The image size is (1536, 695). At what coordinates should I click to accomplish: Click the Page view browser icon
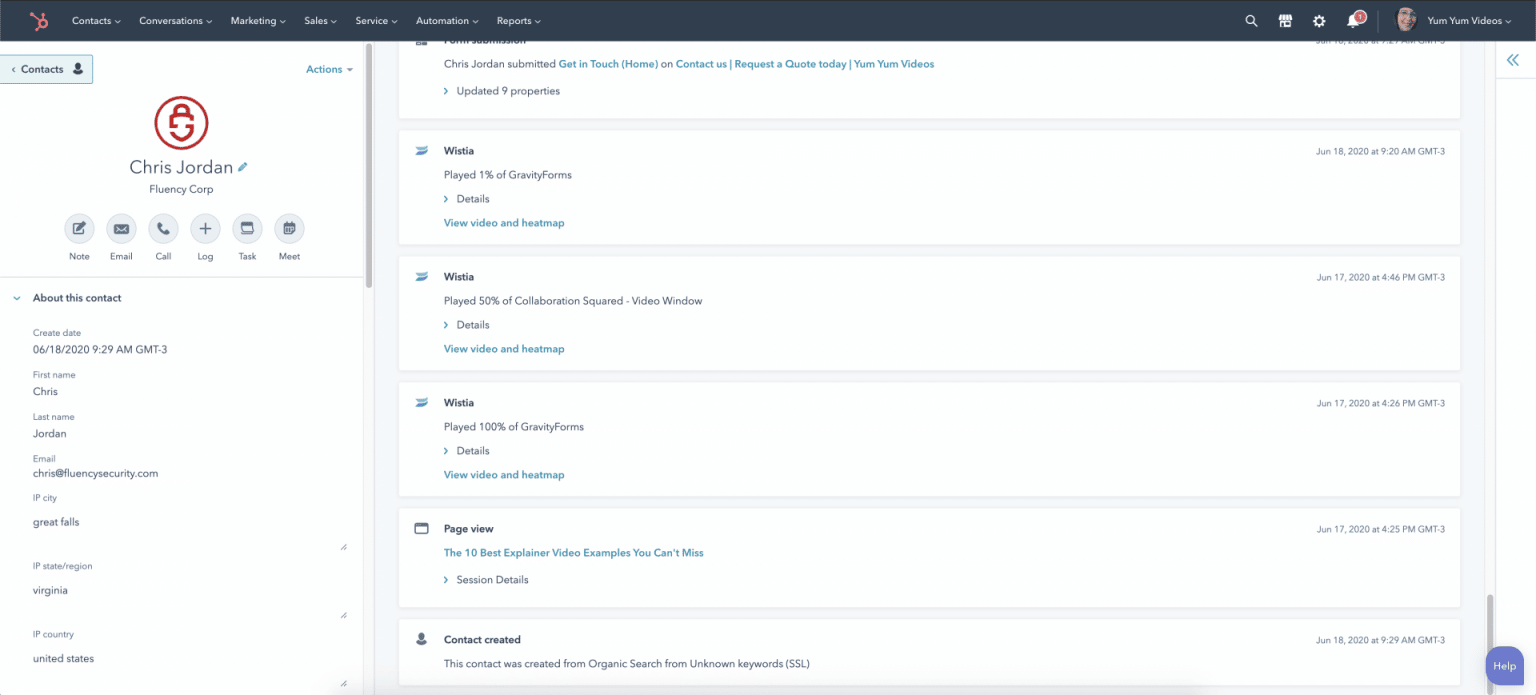(422, 529)
